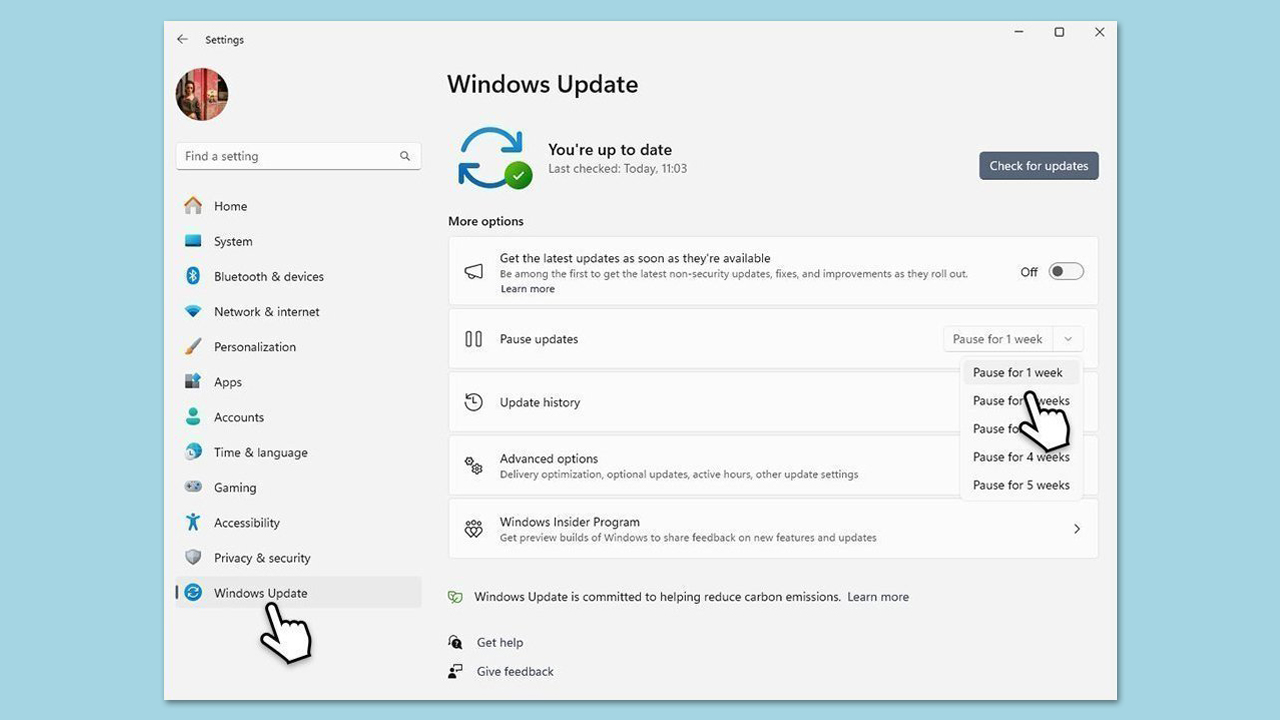
Task: Open the user profile picture
Action: click(202, 94)
